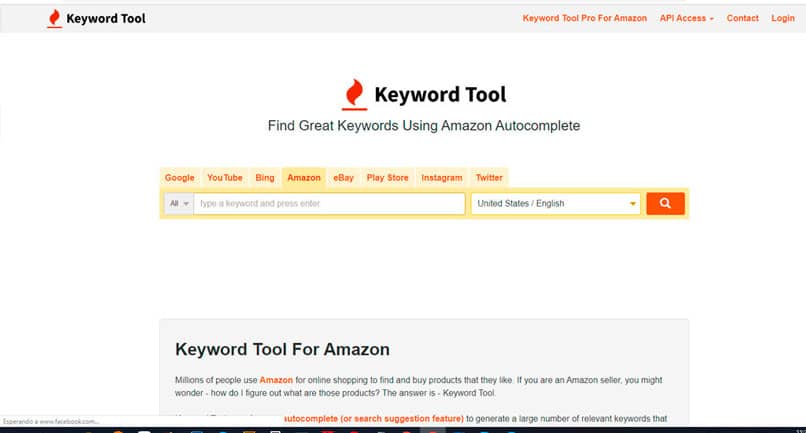This screenshot has width=806, height=433.
Task: Focus the keyword search input field
Action: [x=329, y=203]
